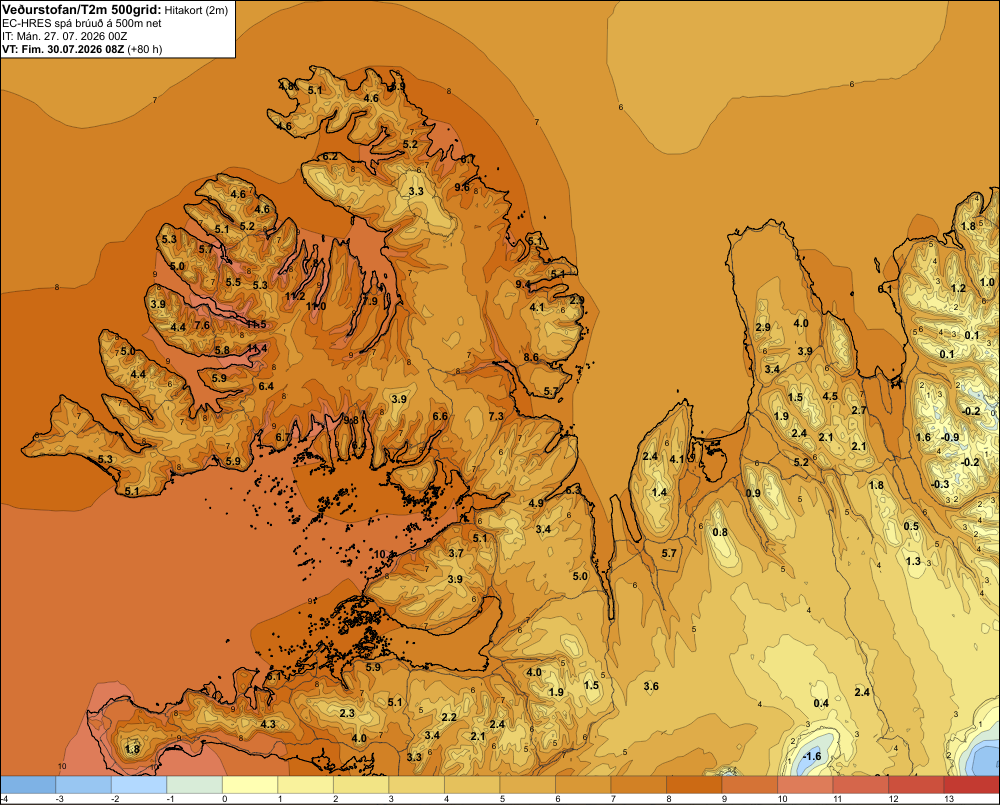Click the legend color swatch between -4 and -3

(x=28, y=785)
